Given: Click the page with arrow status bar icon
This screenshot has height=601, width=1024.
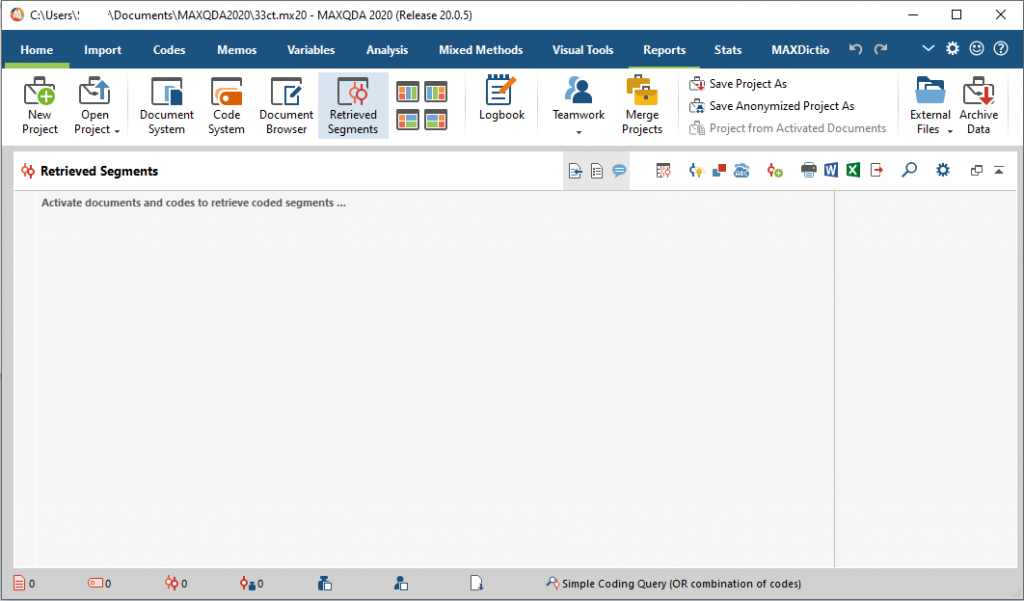Looking at the screenshot, I should pos(477,583).
